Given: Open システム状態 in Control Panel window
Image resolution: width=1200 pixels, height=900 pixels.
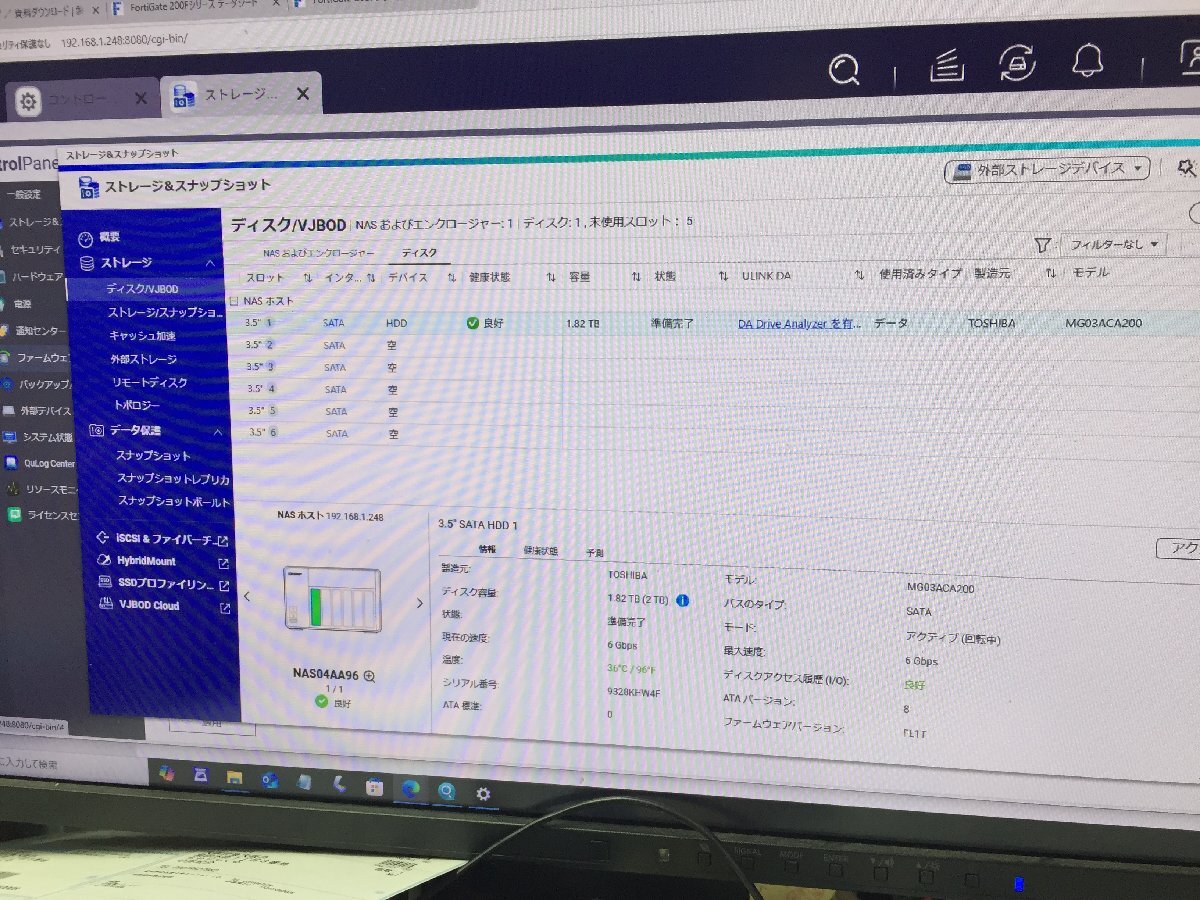Looking at the screenshot, I should pyautogui.click(x=47, y=437).
